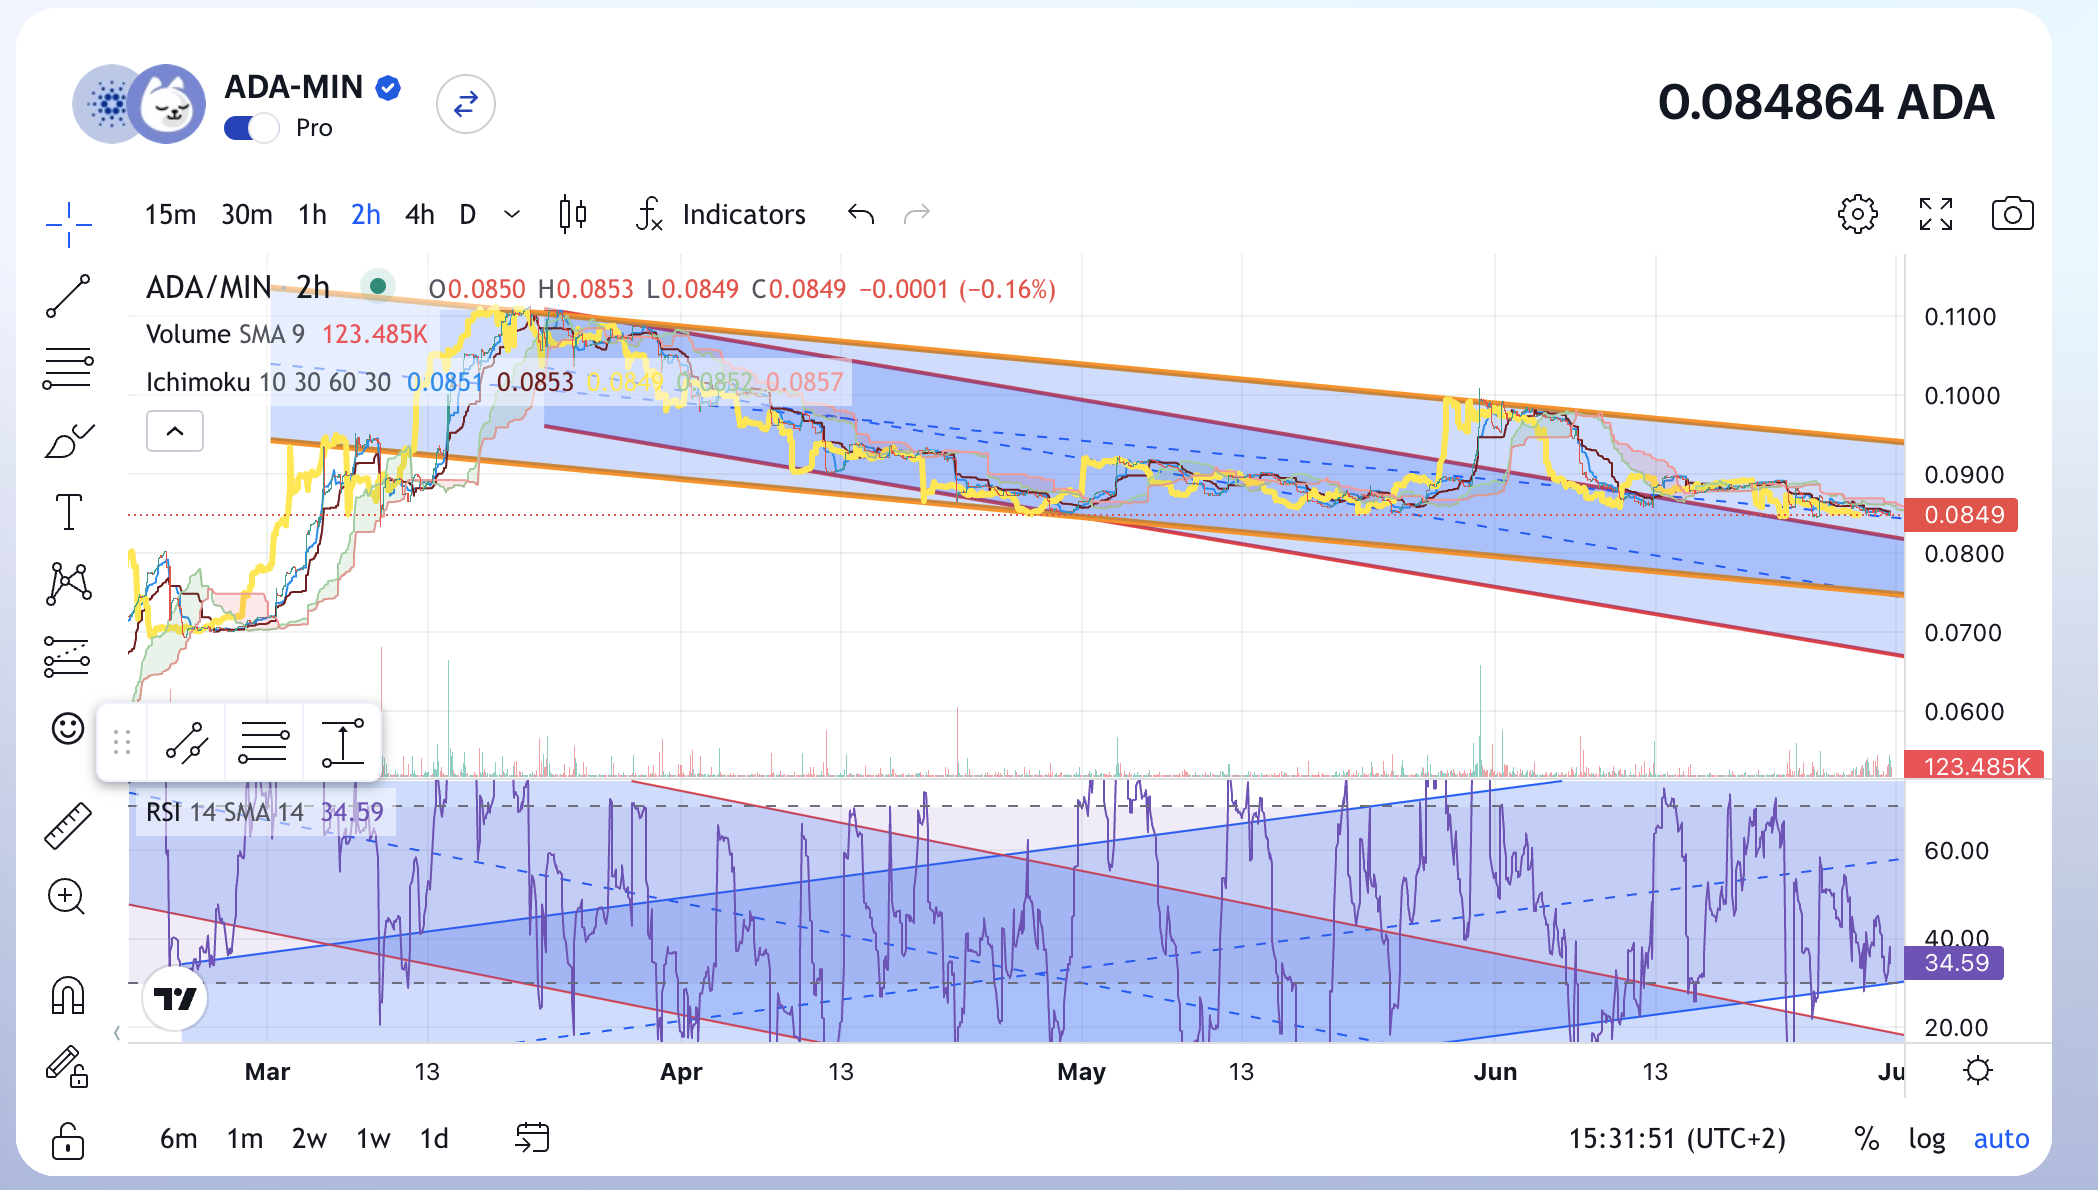Click the zoom in tool
The height and width of the screenshot is (1190, 2098).
[66, 897]
